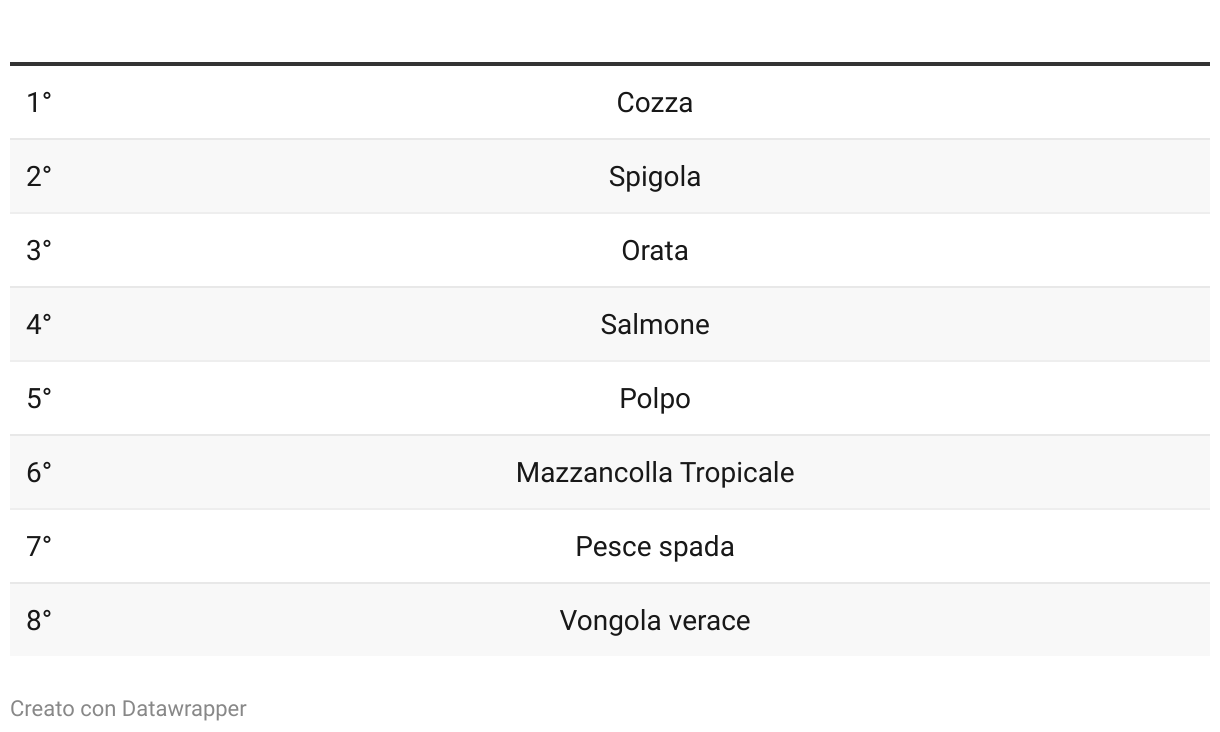Select the 3° rank cell
This screenshot has height=732, width=1220.
point(39,251)
